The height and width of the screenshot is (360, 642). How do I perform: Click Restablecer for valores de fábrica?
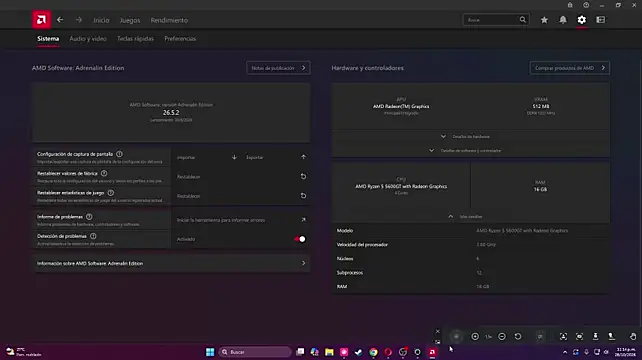241,177
